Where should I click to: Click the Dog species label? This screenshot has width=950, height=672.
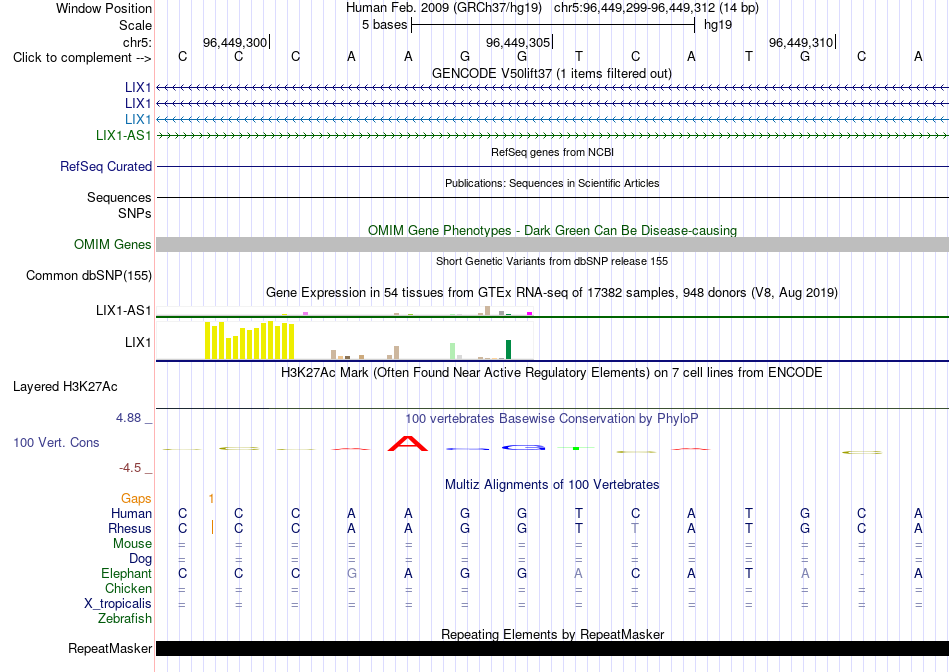[140, 559]
